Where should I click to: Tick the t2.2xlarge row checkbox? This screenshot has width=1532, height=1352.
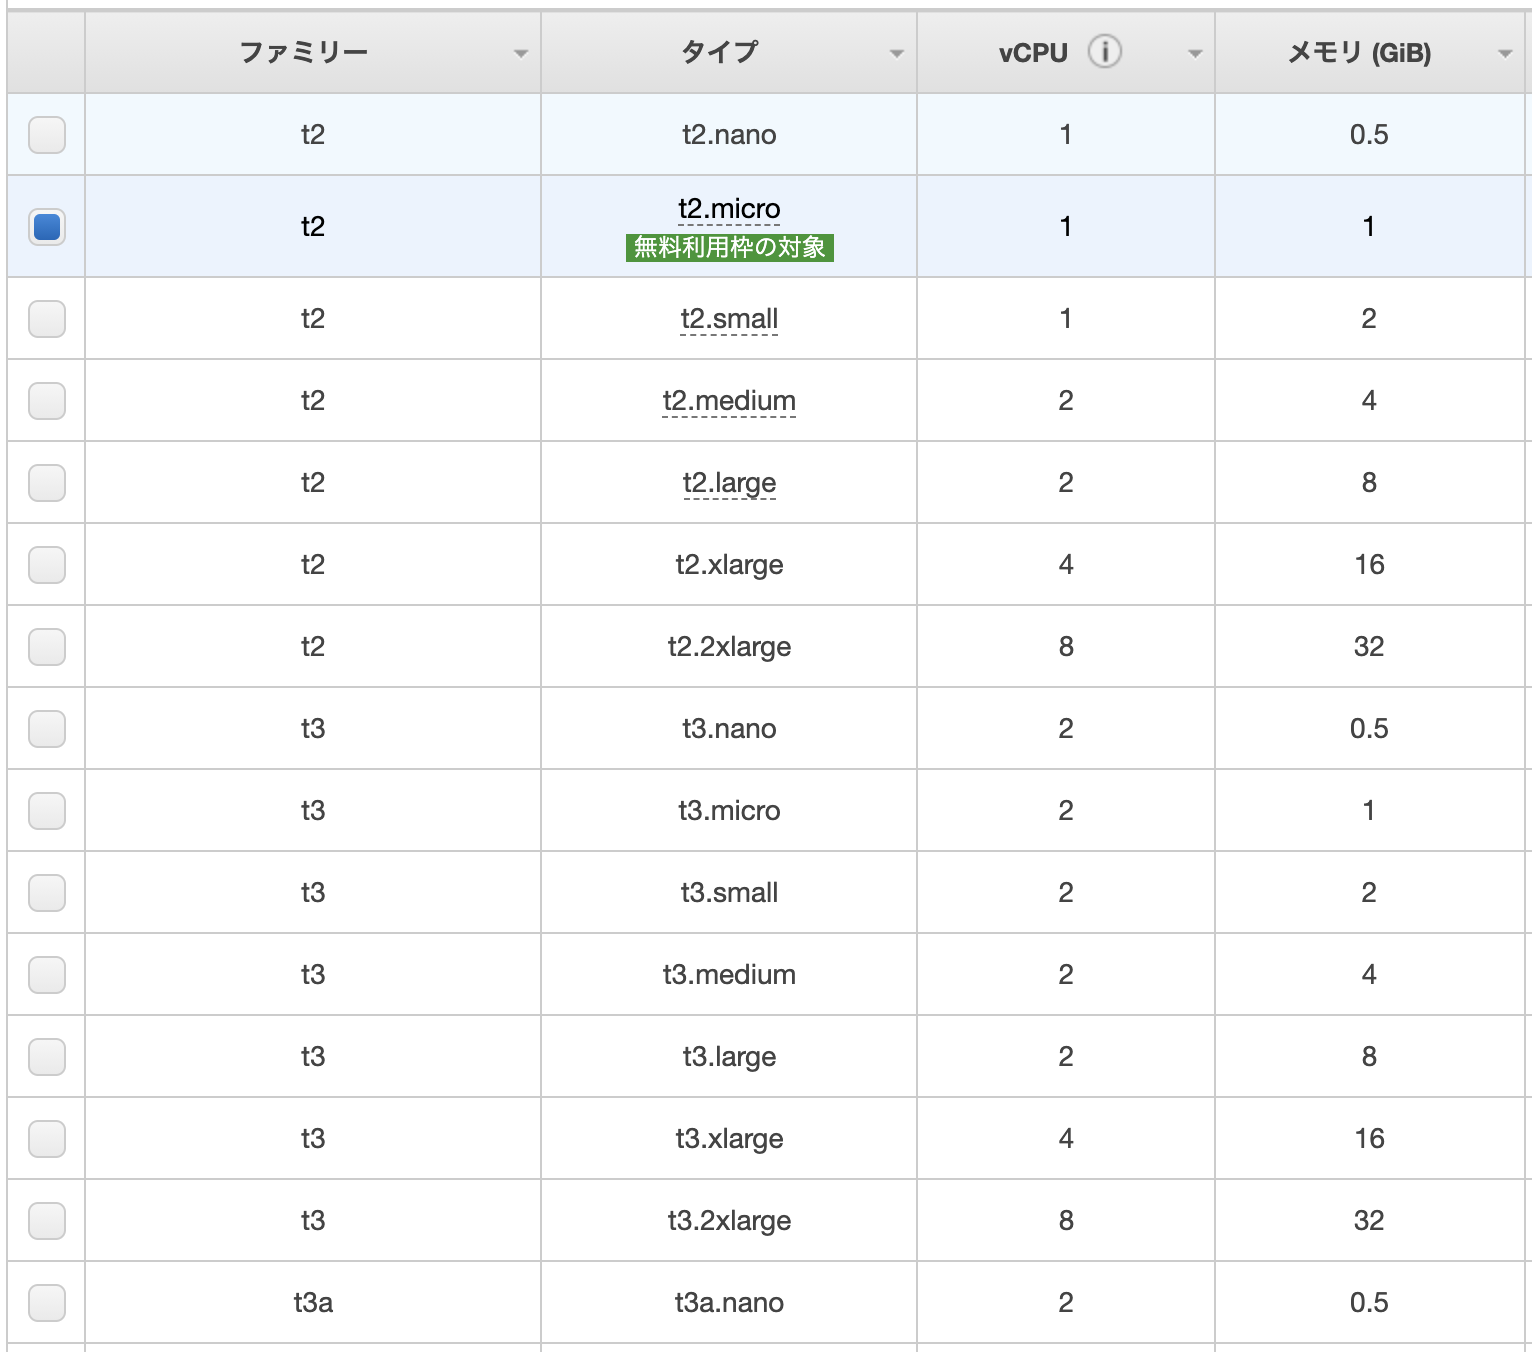[47, 647]
